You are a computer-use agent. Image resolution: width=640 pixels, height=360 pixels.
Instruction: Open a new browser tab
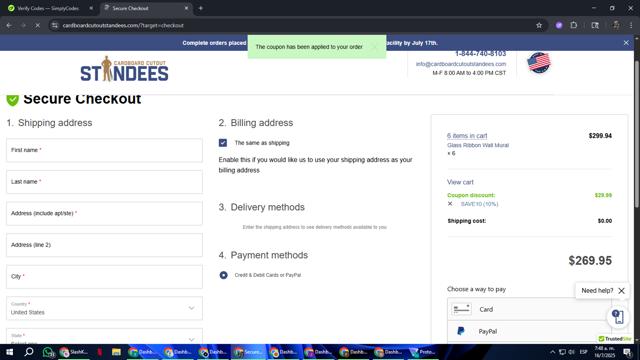[200, 8]
